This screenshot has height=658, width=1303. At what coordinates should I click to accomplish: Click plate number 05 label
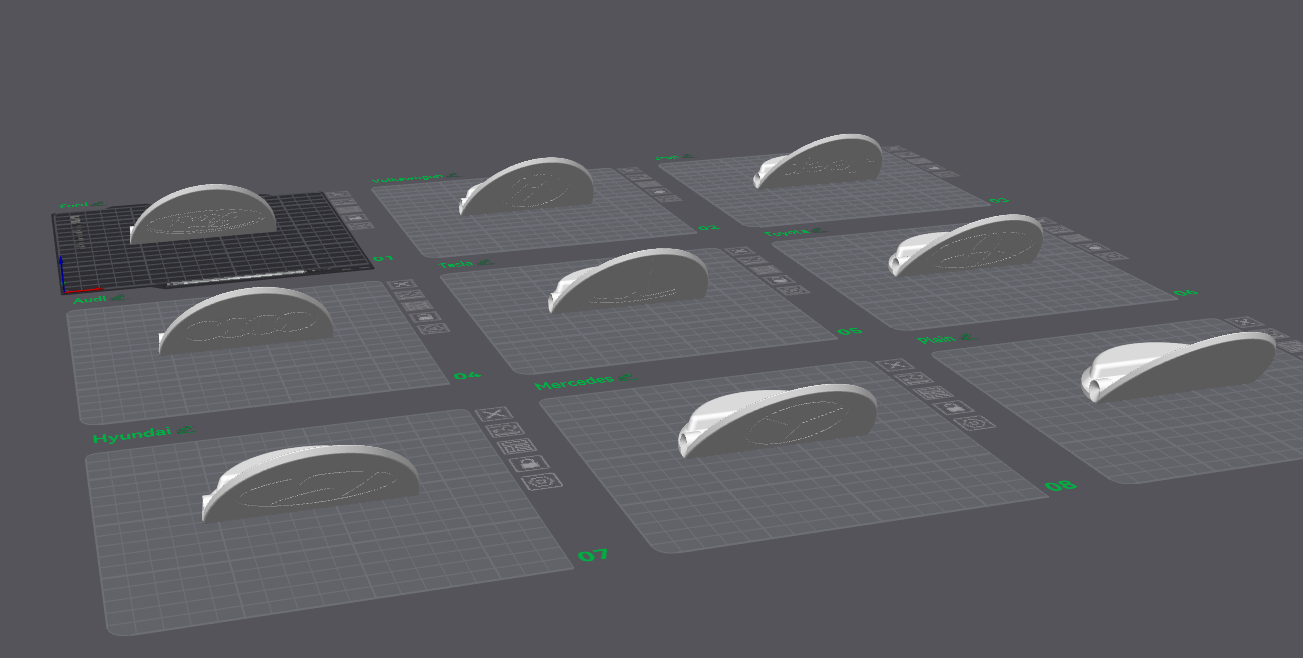click(x=850, y=331)
